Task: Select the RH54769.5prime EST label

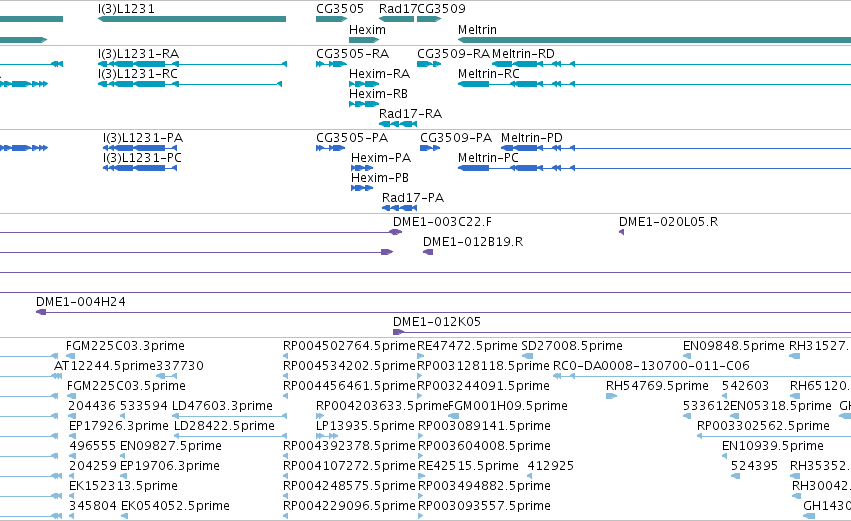Action: (x=657, y=386)
